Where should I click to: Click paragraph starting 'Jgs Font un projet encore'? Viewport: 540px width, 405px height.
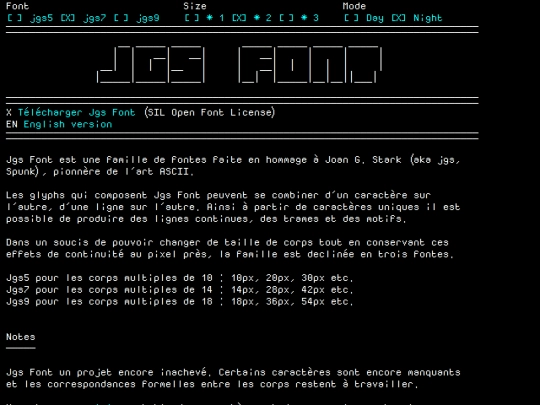click(233, 378)
